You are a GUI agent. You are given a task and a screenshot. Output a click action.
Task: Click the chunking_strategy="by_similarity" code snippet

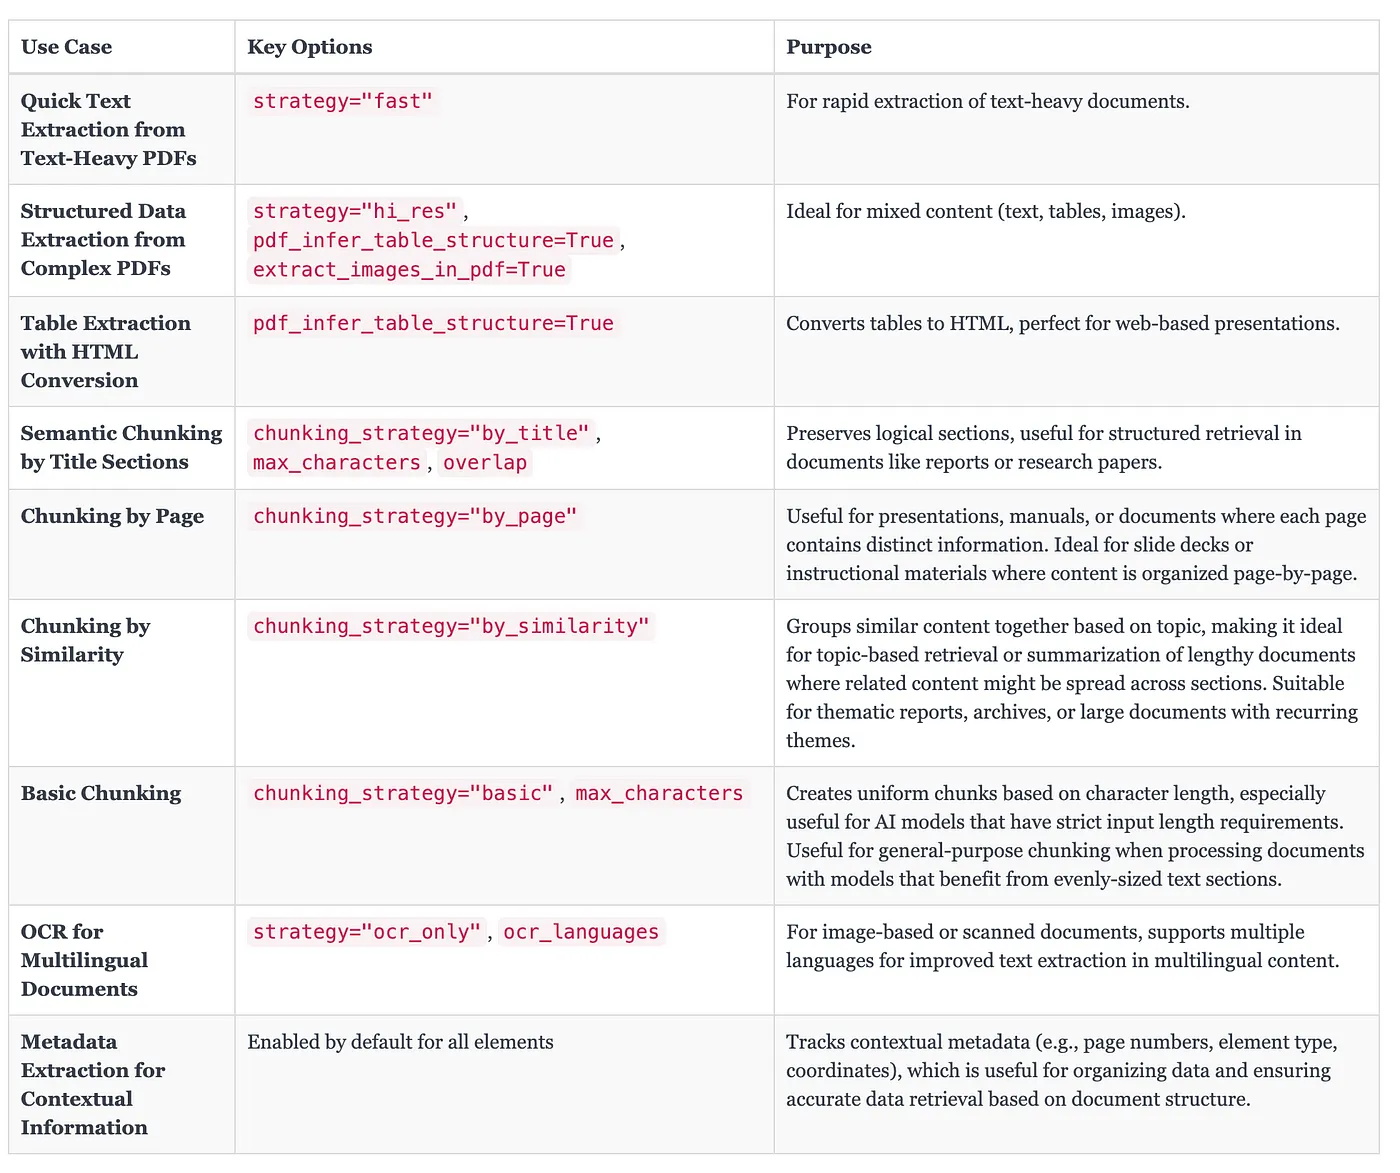451,626
